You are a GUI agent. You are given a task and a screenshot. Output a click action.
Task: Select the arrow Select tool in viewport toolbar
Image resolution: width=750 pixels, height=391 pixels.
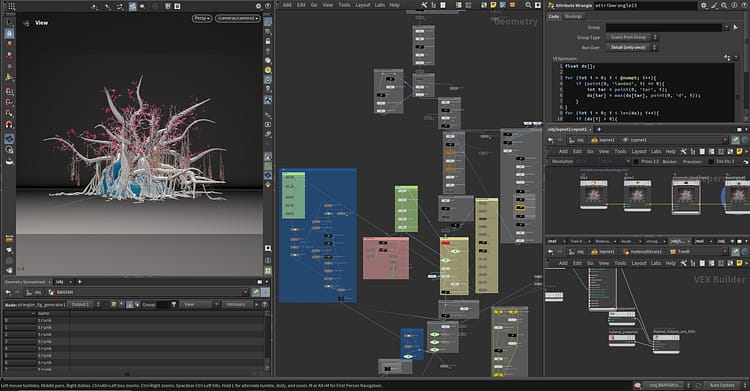click(x=9, y=22)
